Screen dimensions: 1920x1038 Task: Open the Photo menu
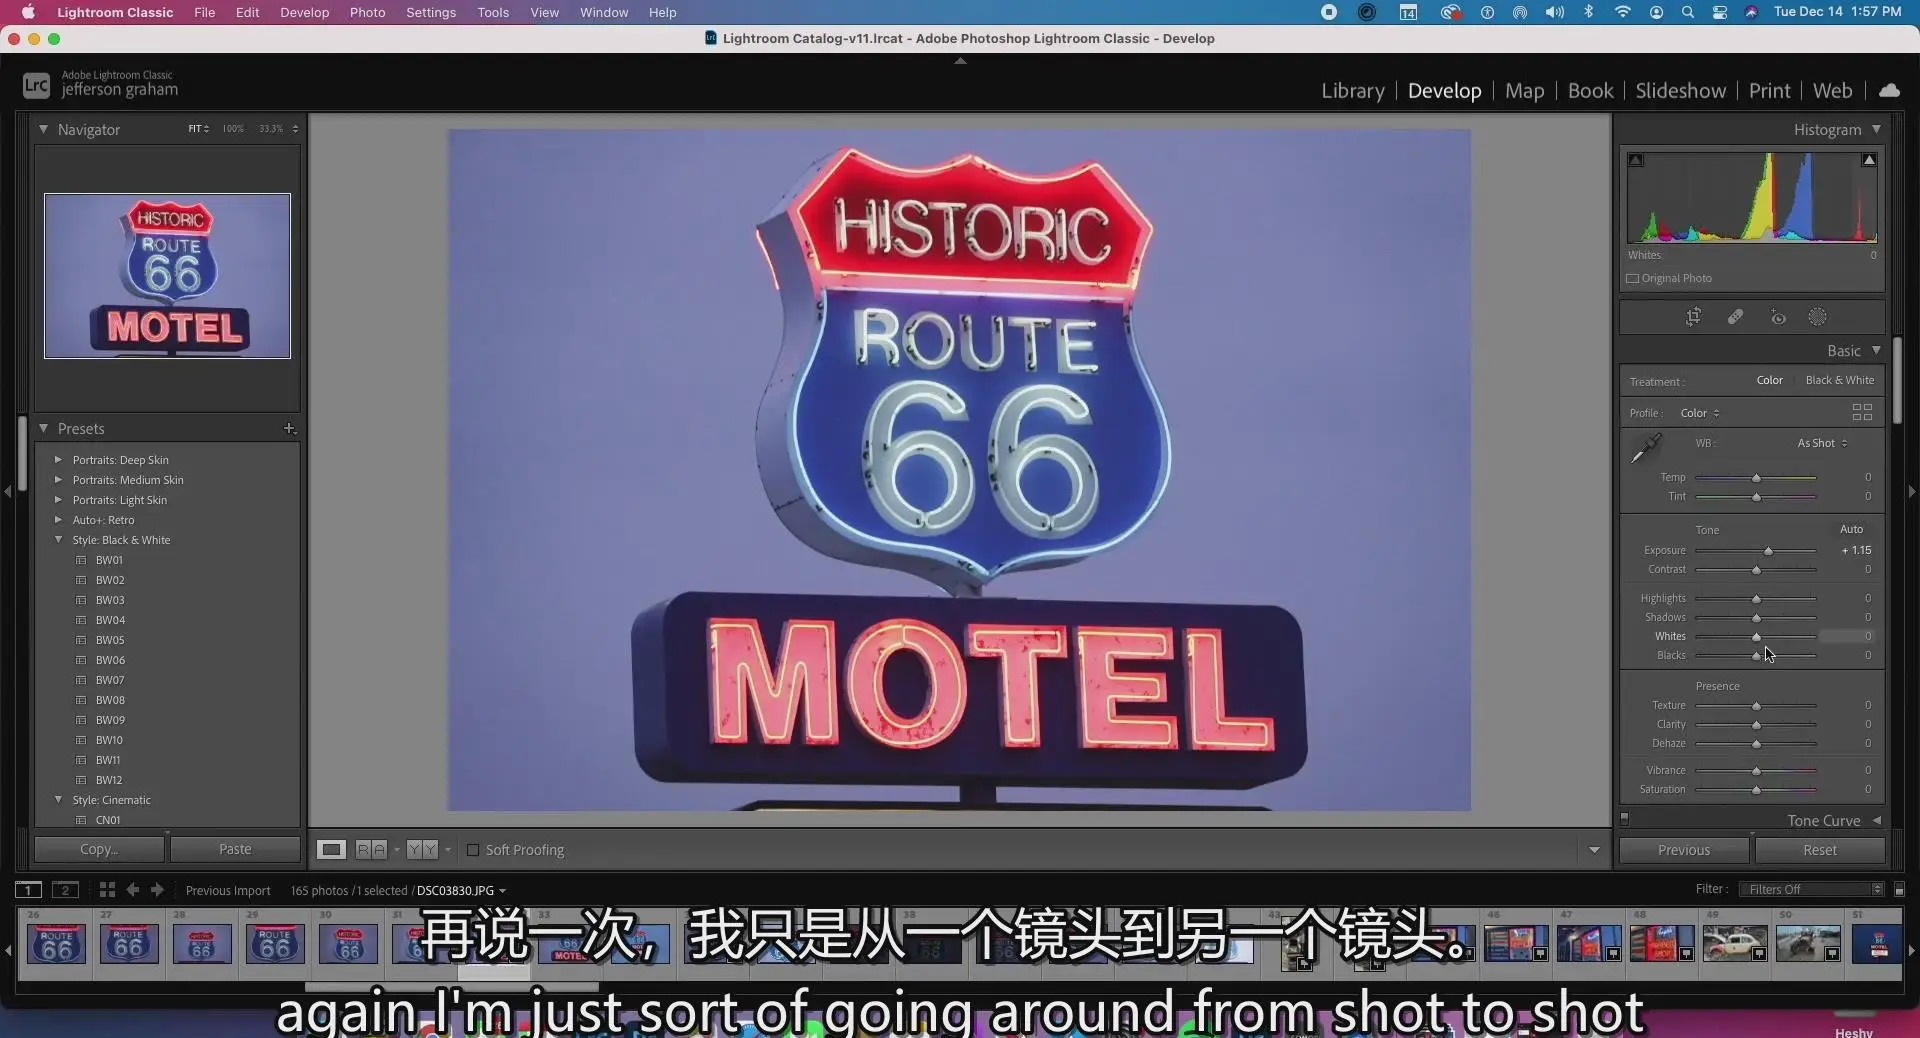pyautogui.click(x=367, y=12)
